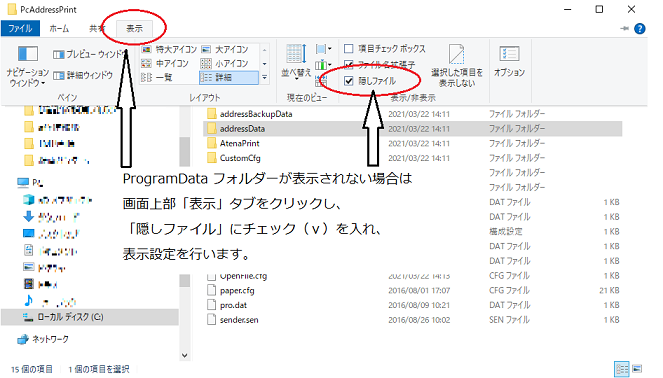Open オプション folder options
This screenshot has width=663, height=378.
pos(510,61)
